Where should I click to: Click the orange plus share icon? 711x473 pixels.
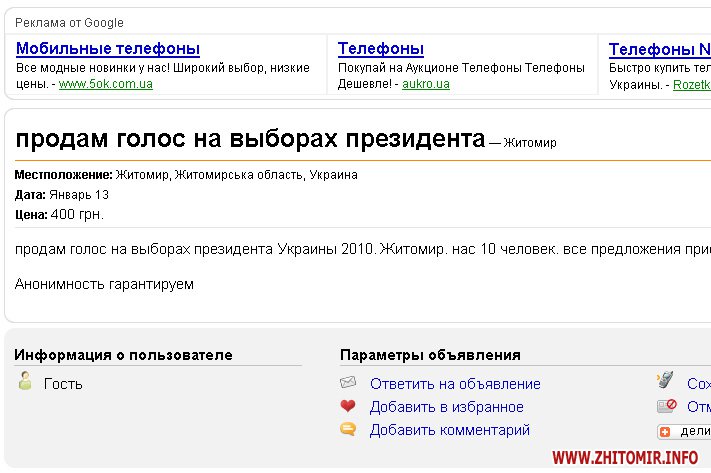click(x=665, y=432)
